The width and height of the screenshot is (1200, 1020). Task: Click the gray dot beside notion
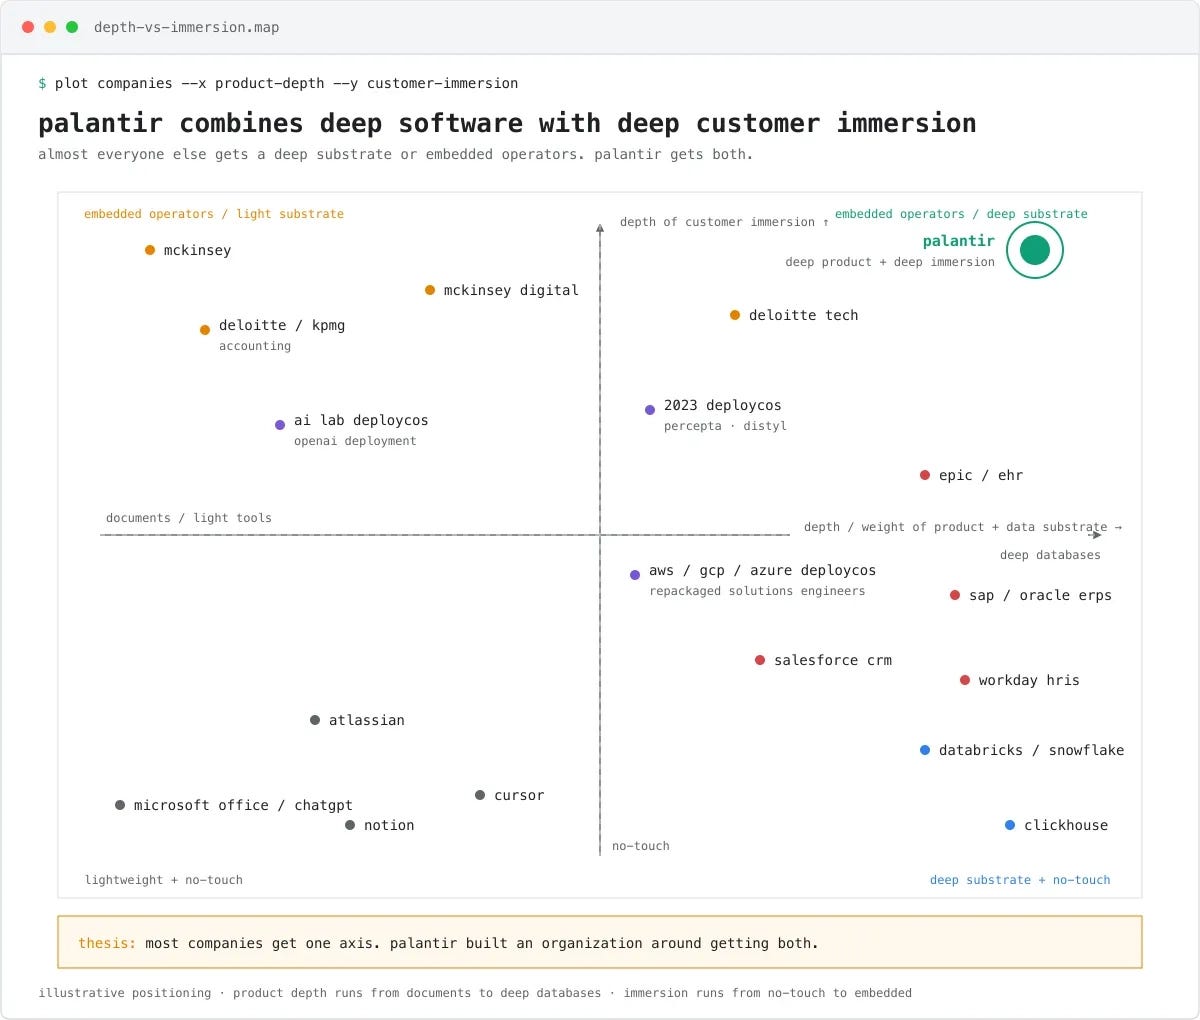pyautogui.click(x=350, y=825)
